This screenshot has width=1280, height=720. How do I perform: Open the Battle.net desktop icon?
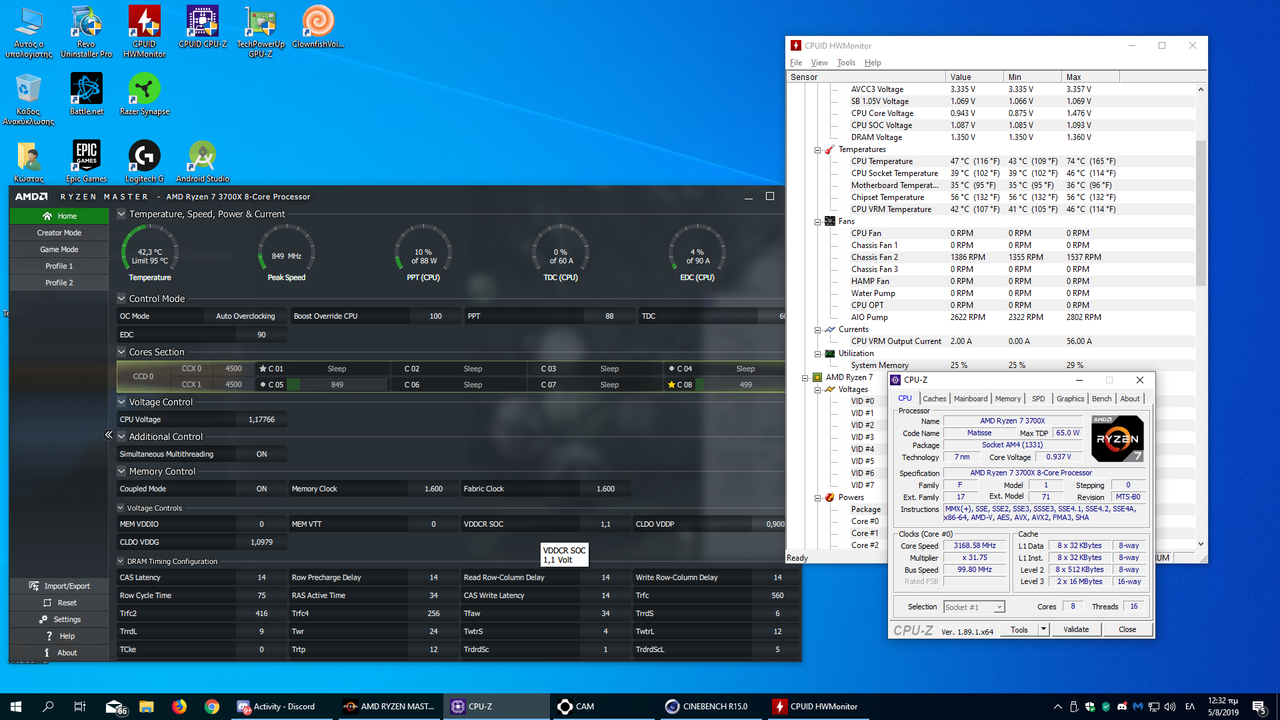click(86, 94)
